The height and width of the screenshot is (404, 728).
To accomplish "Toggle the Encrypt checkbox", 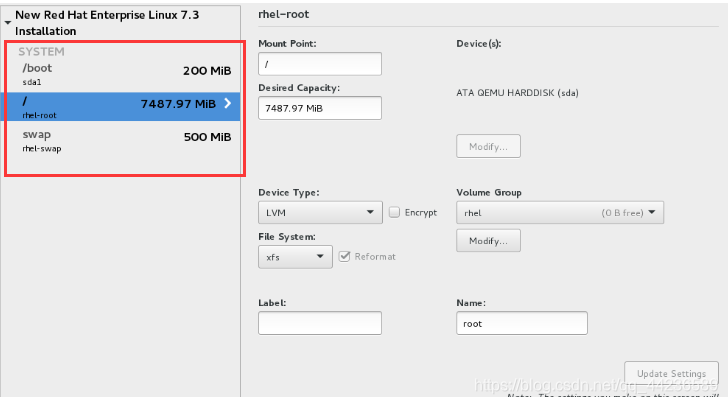I will [x=394, y=212].
